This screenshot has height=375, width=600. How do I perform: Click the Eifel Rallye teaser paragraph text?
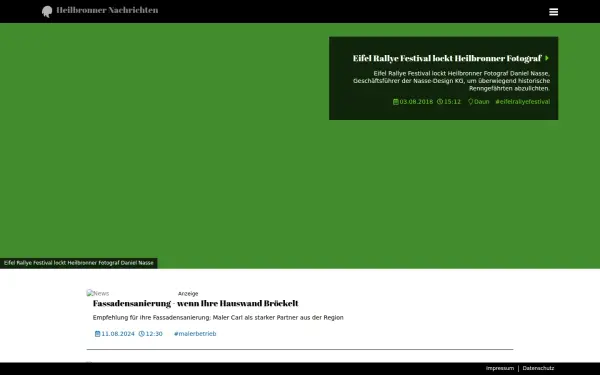click(452, 81)
